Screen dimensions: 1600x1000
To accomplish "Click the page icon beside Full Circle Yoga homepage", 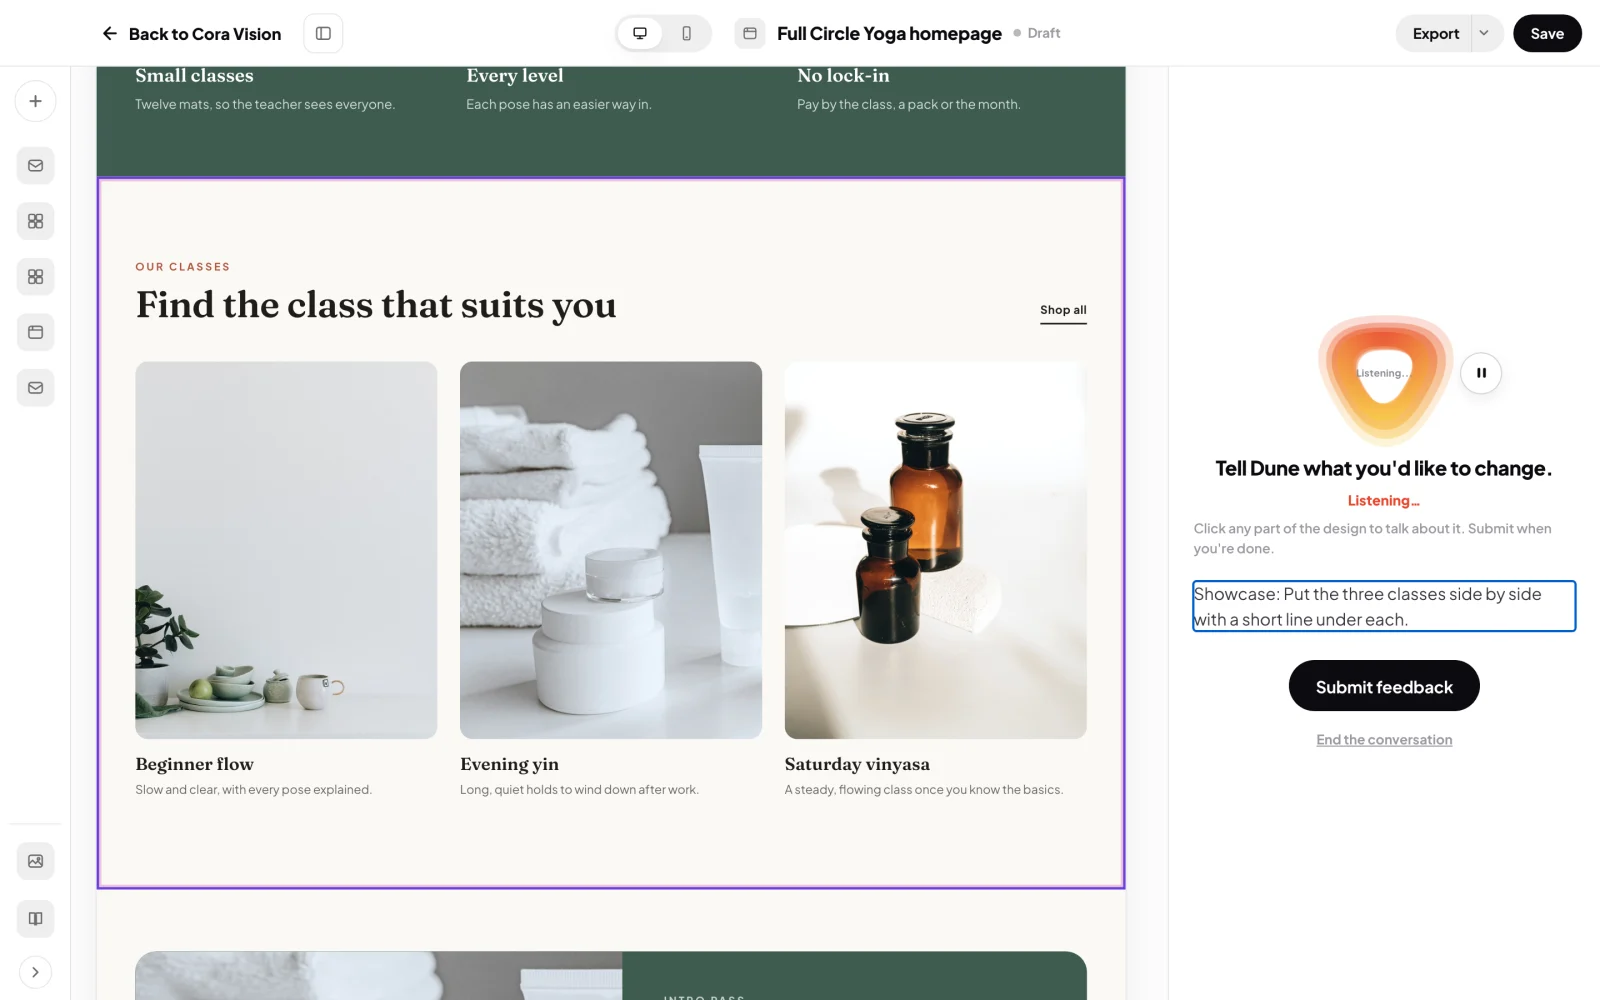I will click(x=750, y=33).
